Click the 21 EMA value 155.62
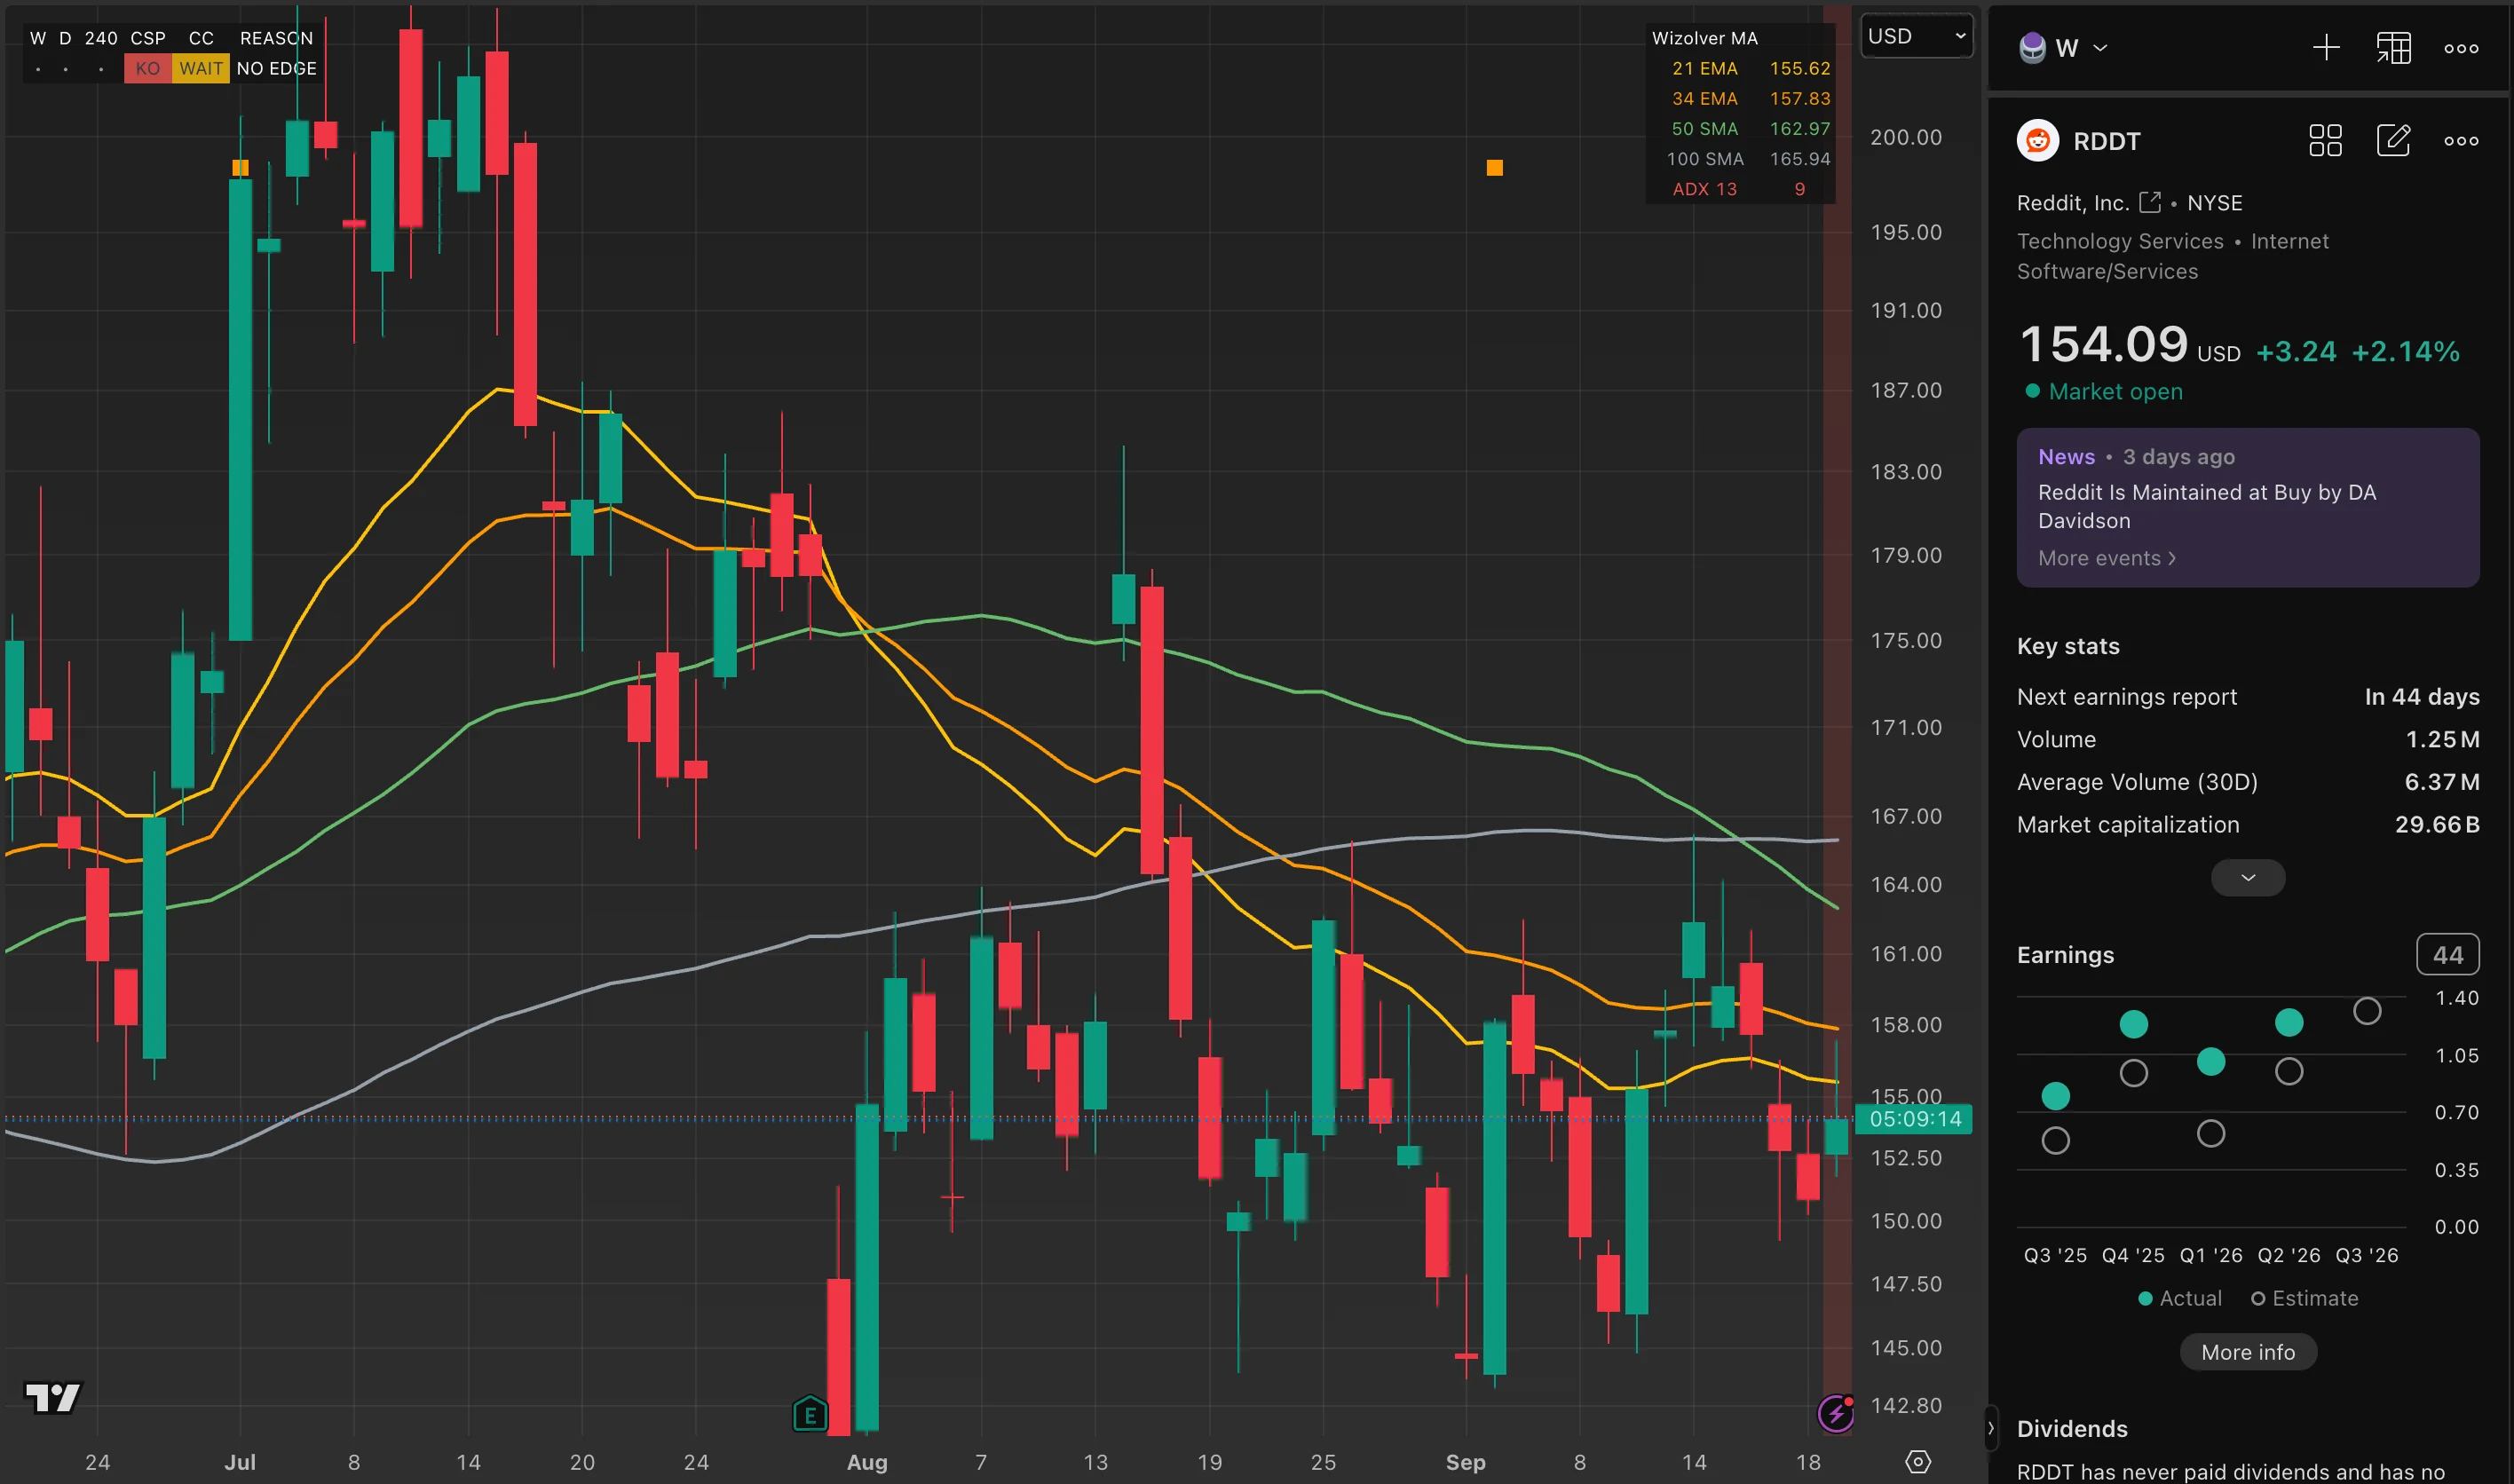 [x=1800, y=68]
